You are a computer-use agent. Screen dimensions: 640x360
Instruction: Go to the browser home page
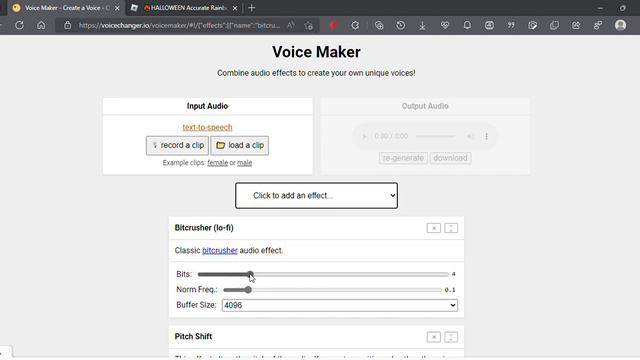click(41, 25)
